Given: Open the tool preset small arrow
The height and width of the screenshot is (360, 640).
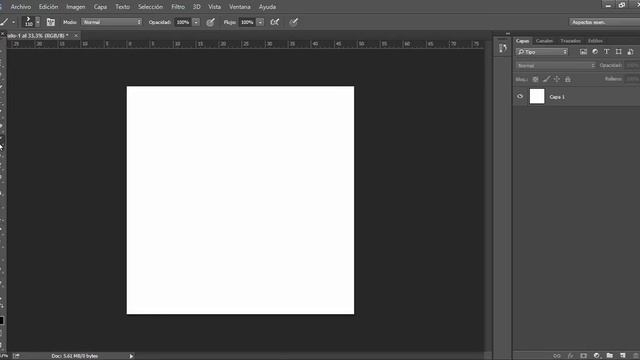Looking at the screenshot, I should 13,22.
